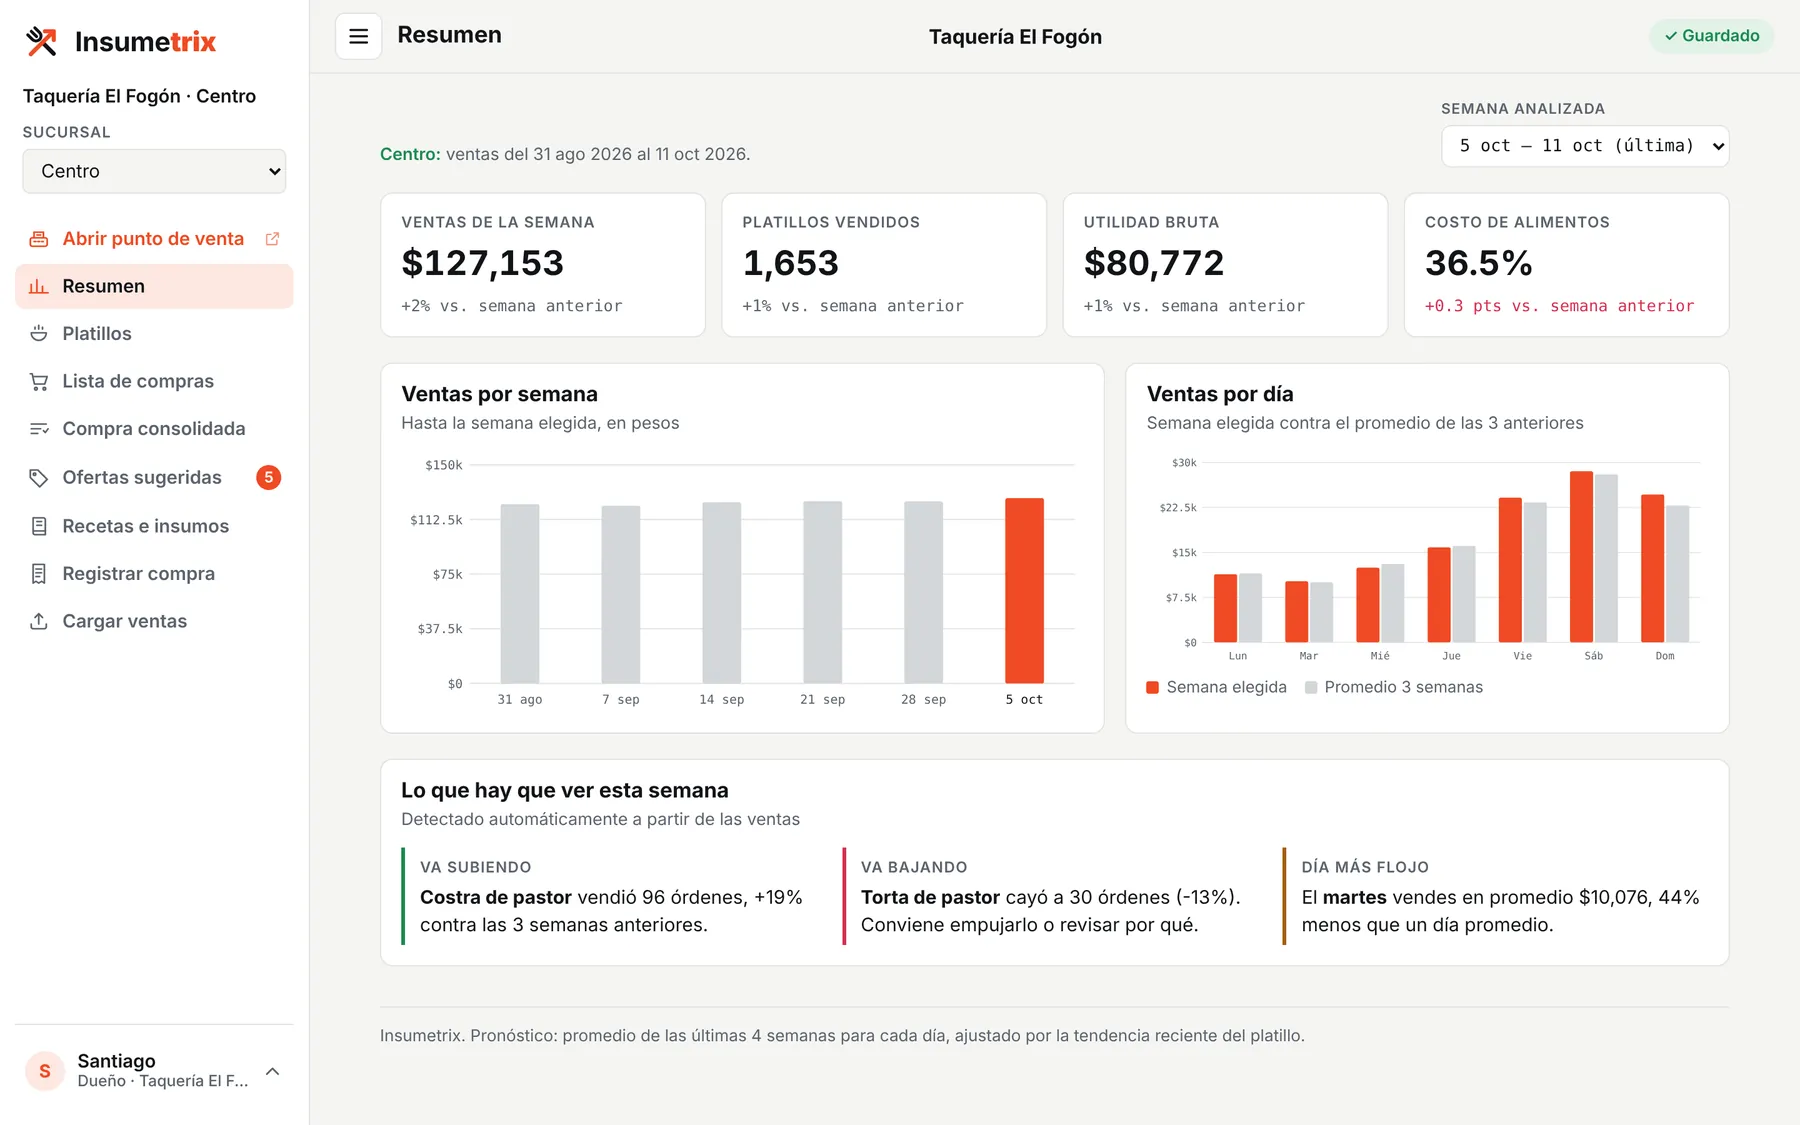
Task: Open Registrar compra in sidebar
Action: pyautogui.click(x=154, y=574)
